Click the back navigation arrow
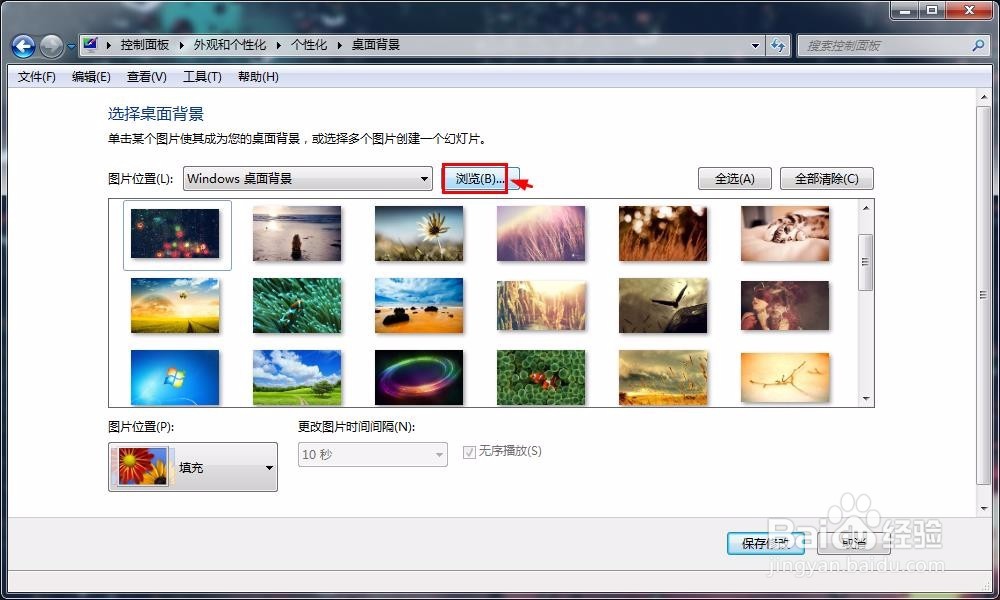Screen dimensions: 1000x600 click(22, 45)
